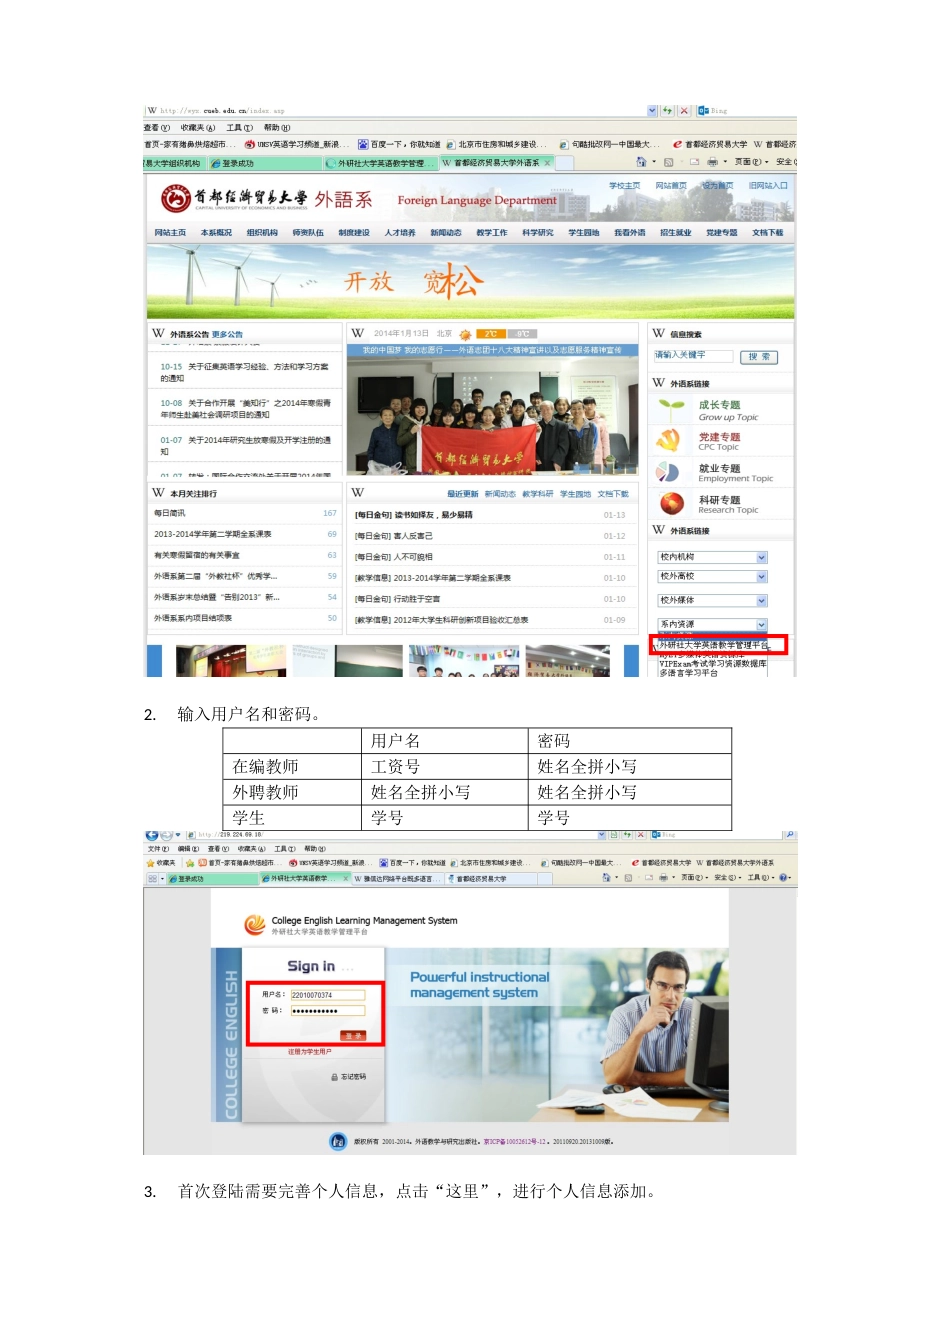Viewport: 950px width, 1344px height.
Task: Click the 用户名 input field on login form
Action: click(x=327, y=995)
